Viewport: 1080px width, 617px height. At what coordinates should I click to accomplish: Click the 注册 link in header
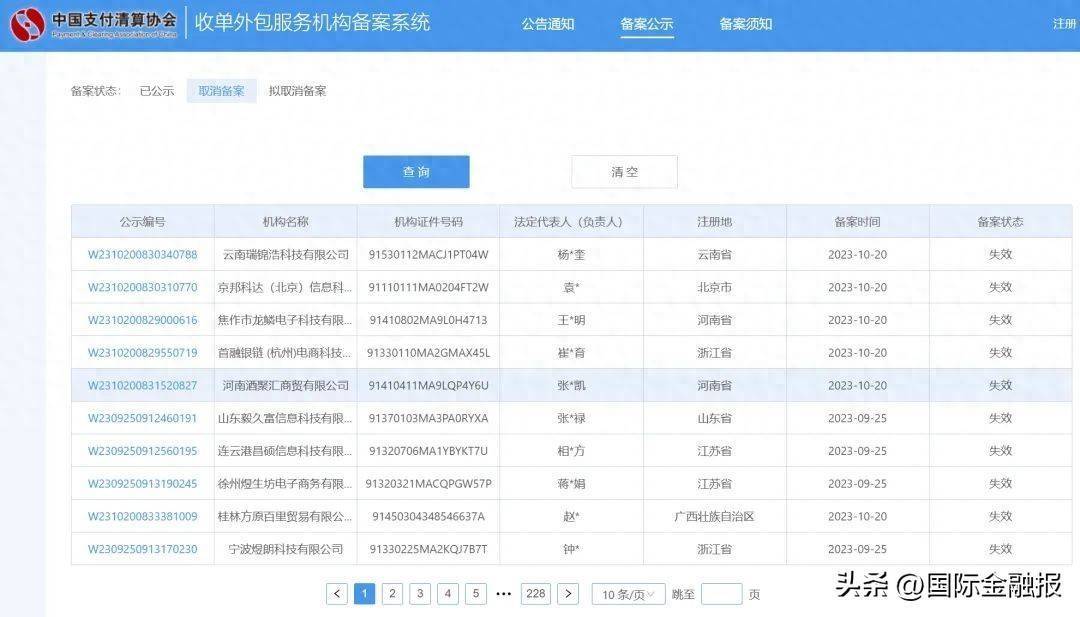(1064, 24)
